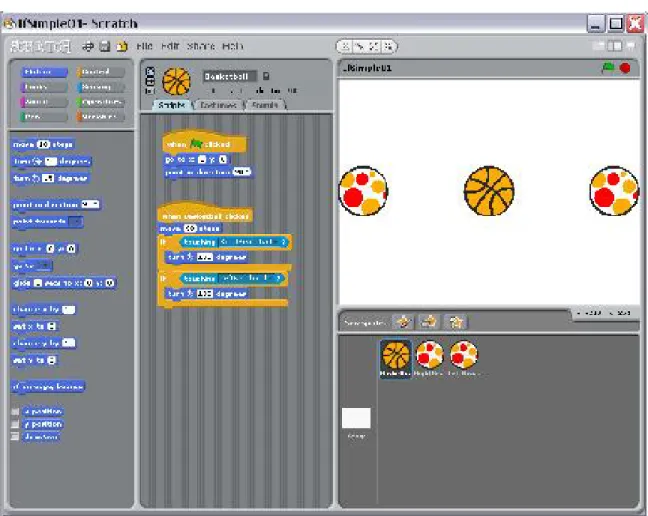Switch to the Costumes tab
The height and width of the screenshot is (516, 648).
[218, 105]
